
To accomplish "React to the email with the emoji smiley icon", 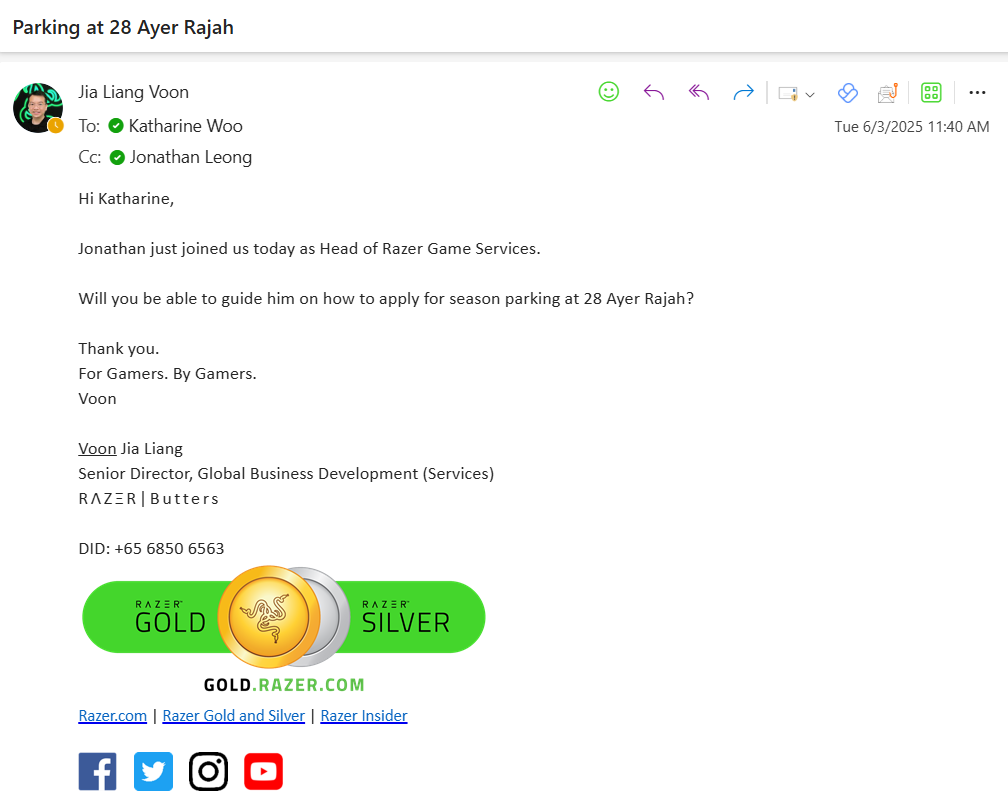I will [608, 92].
